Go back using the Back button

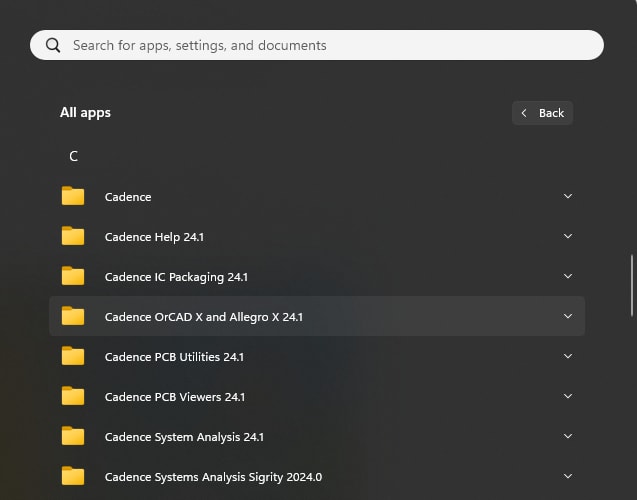pyautogui.click(x=542, y=113)
